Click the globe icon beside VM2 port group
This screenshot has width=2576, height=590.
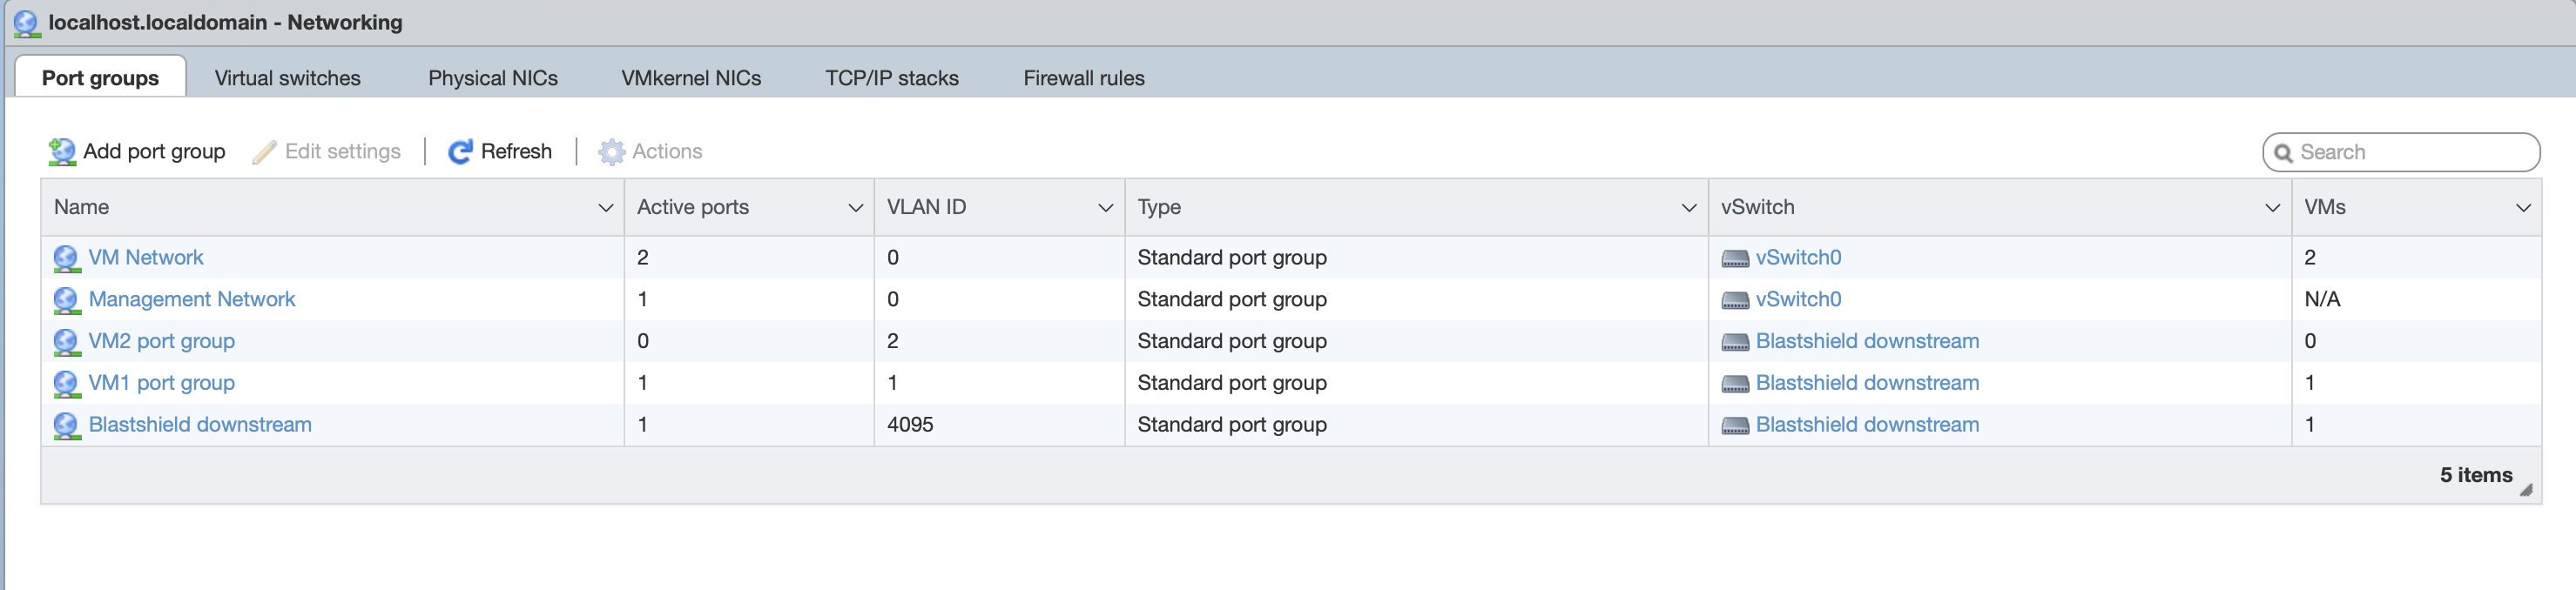66,342
